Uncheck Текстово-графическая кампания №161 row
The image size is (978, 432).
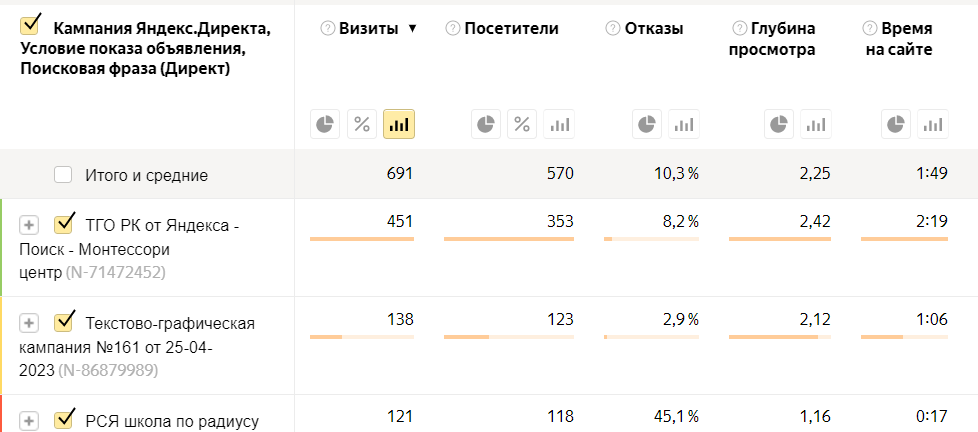(x=65, y=320)
